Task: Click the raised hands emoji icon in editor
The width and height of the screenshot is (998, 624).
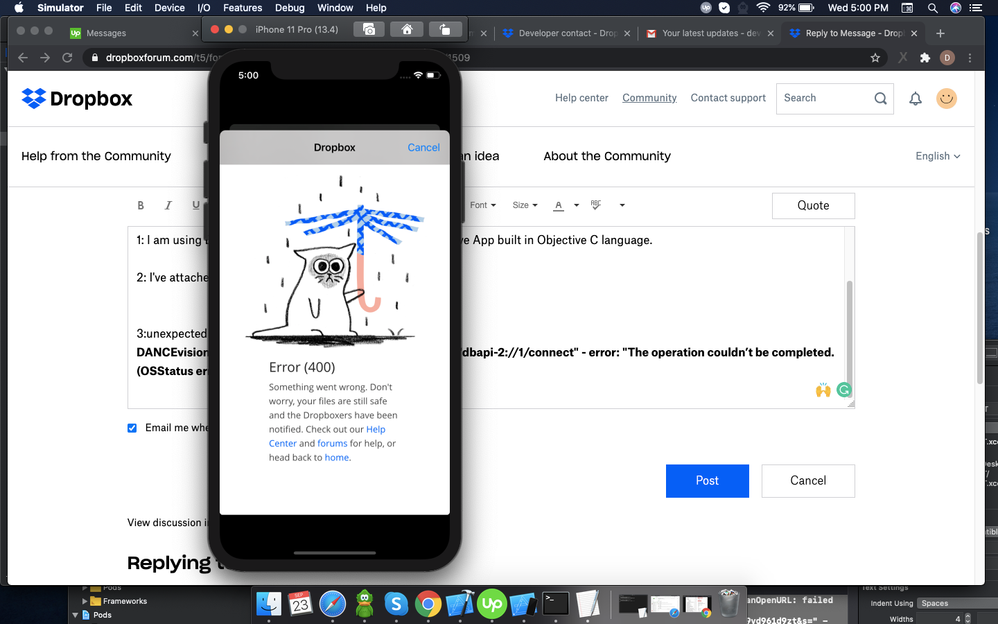Action: (823, 390)
